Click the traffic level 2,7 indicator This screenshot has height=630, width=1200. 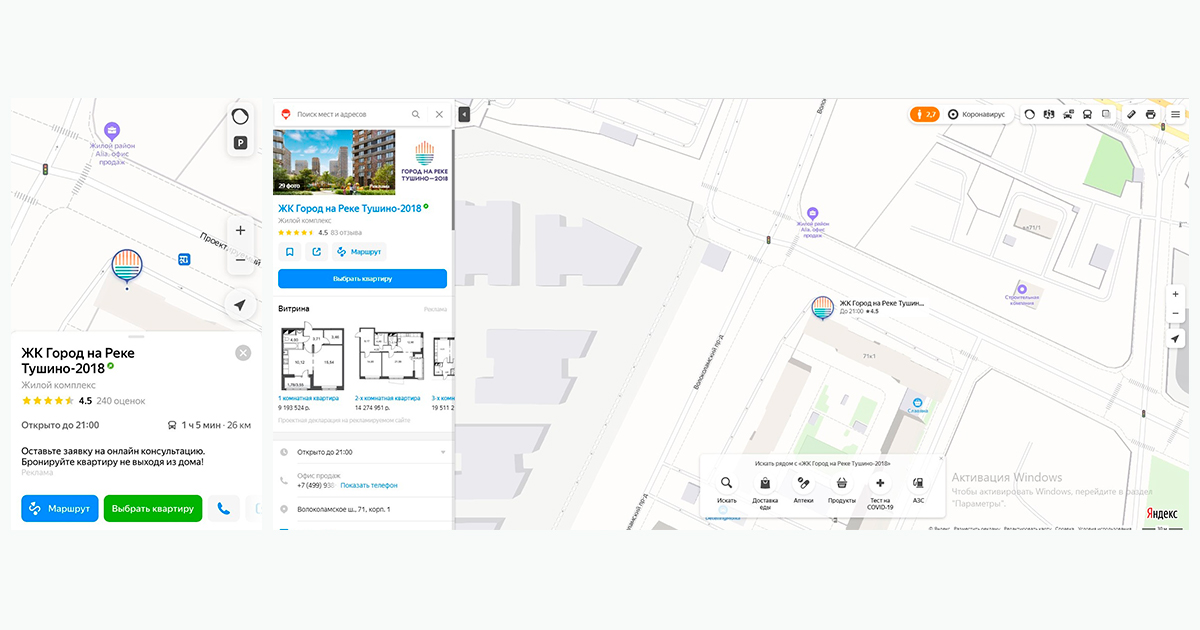[x=925, y=114]
